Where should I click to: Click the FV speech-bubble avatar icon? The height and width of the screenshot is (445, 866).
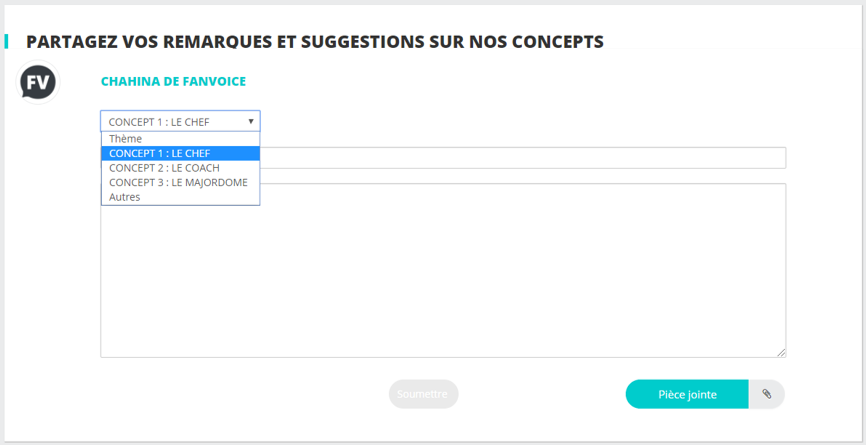point(38,82)
